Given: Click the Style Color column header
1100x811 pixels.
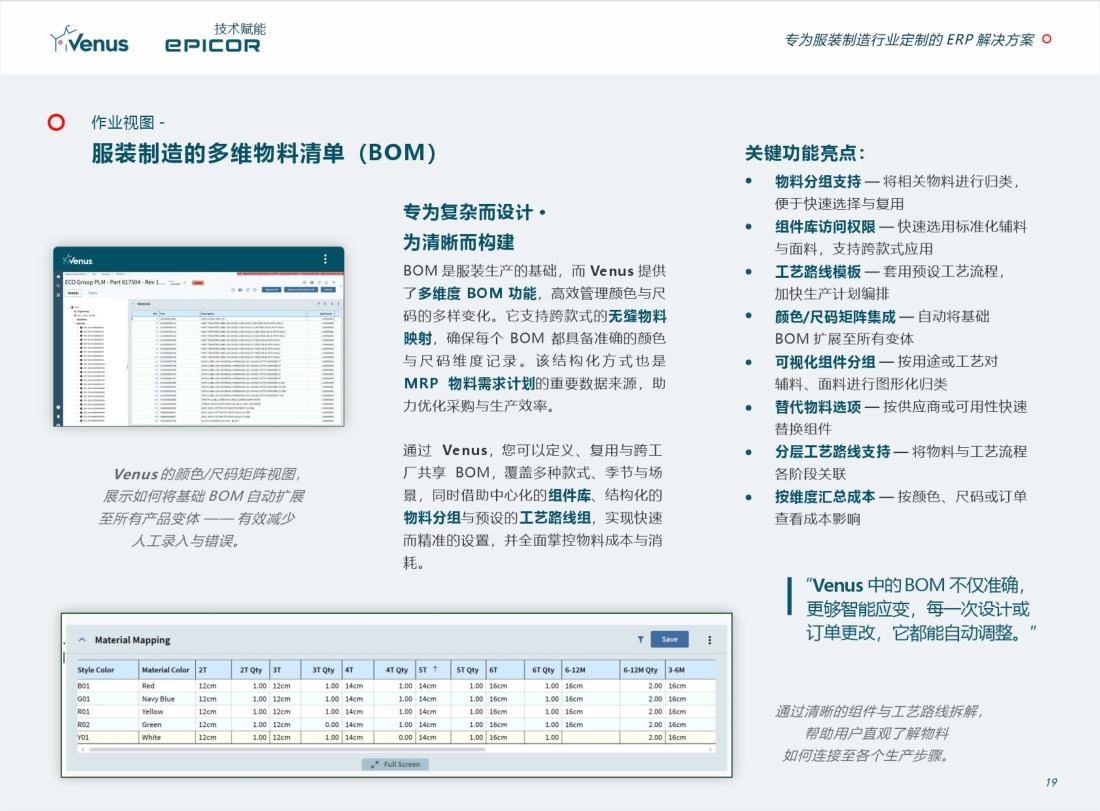Looking at the screenshot, I should (x=107, y=670).
